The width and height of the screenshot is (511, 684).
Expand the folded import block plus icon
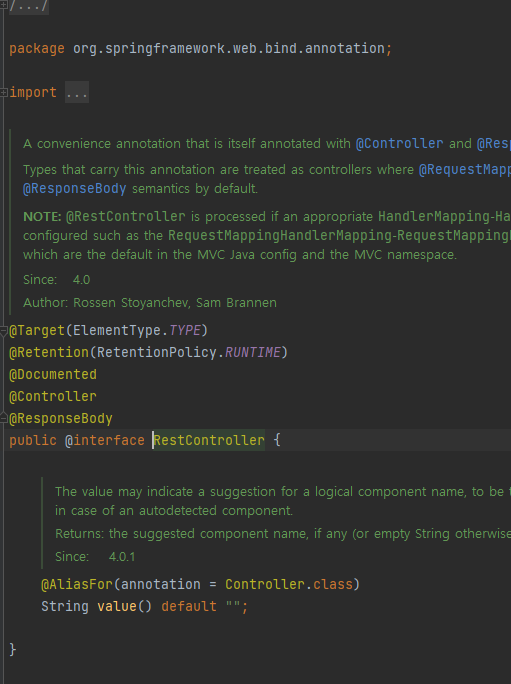point(3,92)
